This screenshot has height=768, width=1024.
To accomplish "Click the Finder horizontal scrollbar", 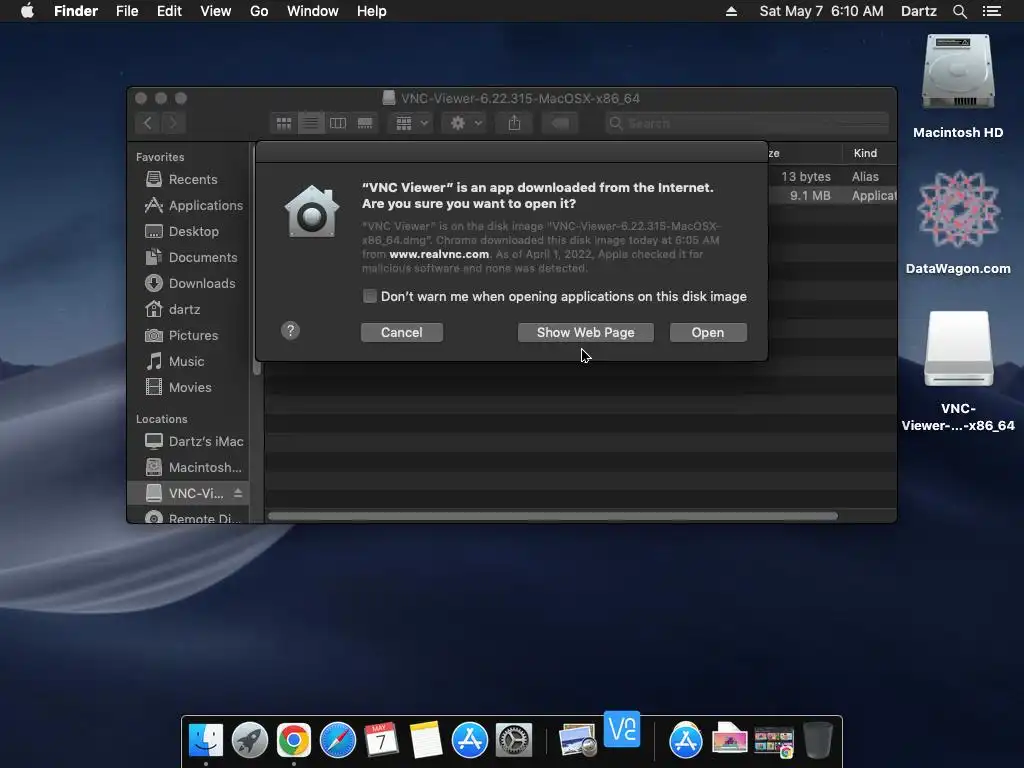I will click(552, 516).
